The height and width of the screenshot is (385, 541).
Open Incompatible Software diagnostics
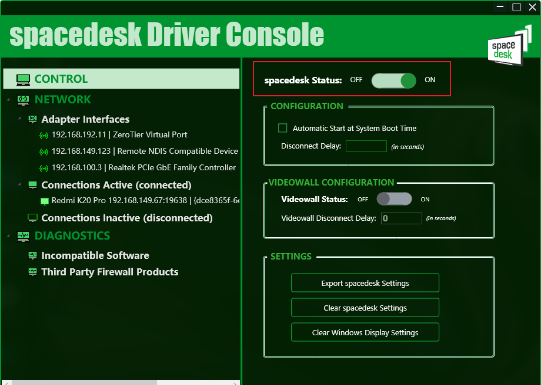(95, 256)
